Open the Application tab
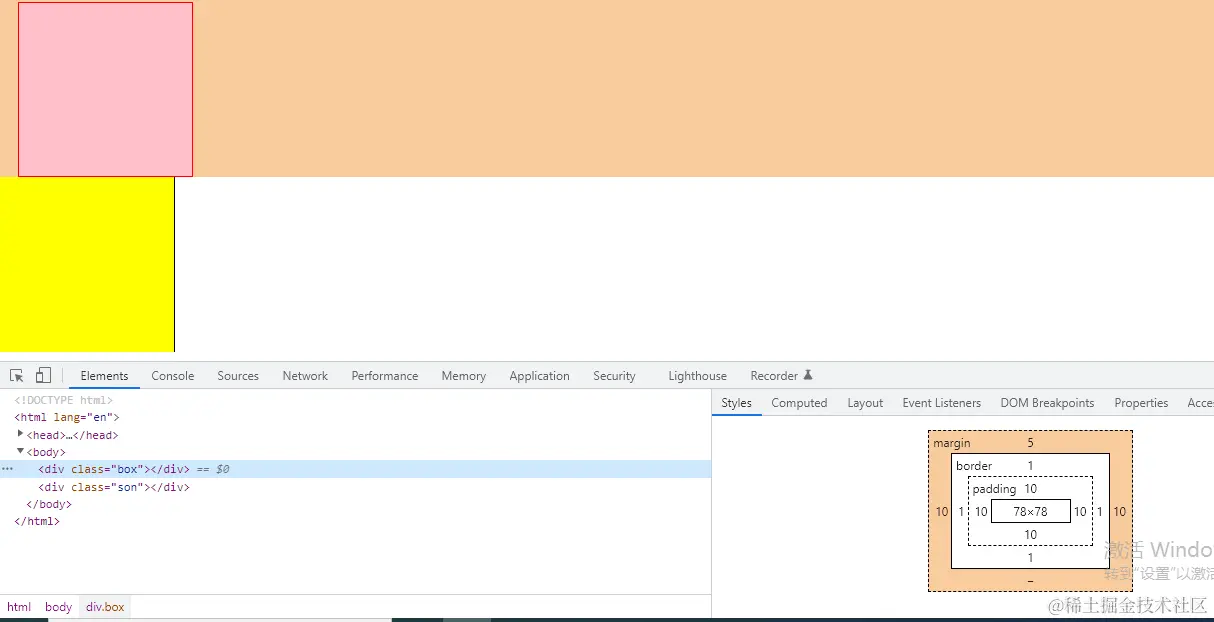 click(539, 376)
